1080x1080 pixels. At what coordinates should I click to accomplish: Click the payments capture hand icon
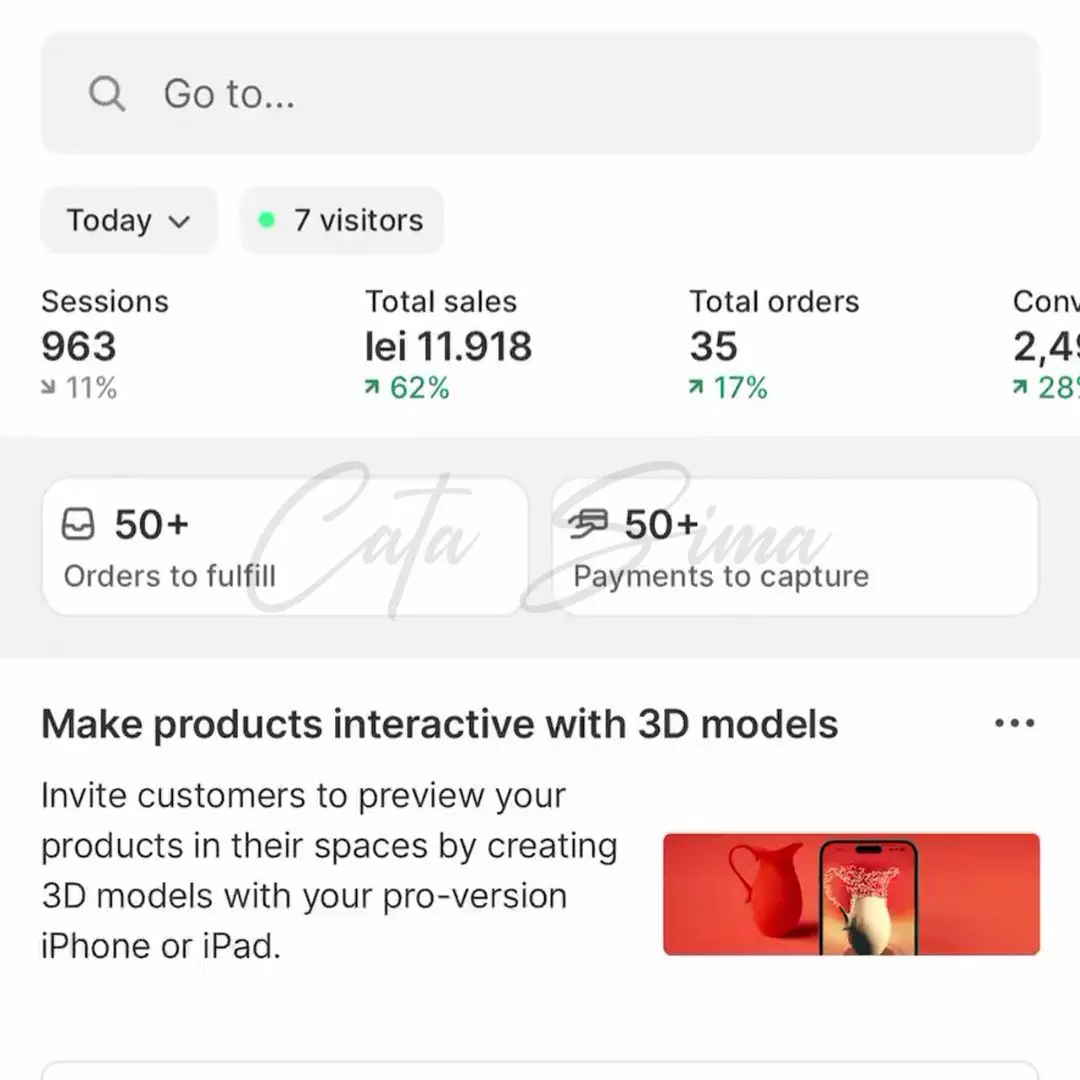(x=588, y=524)
